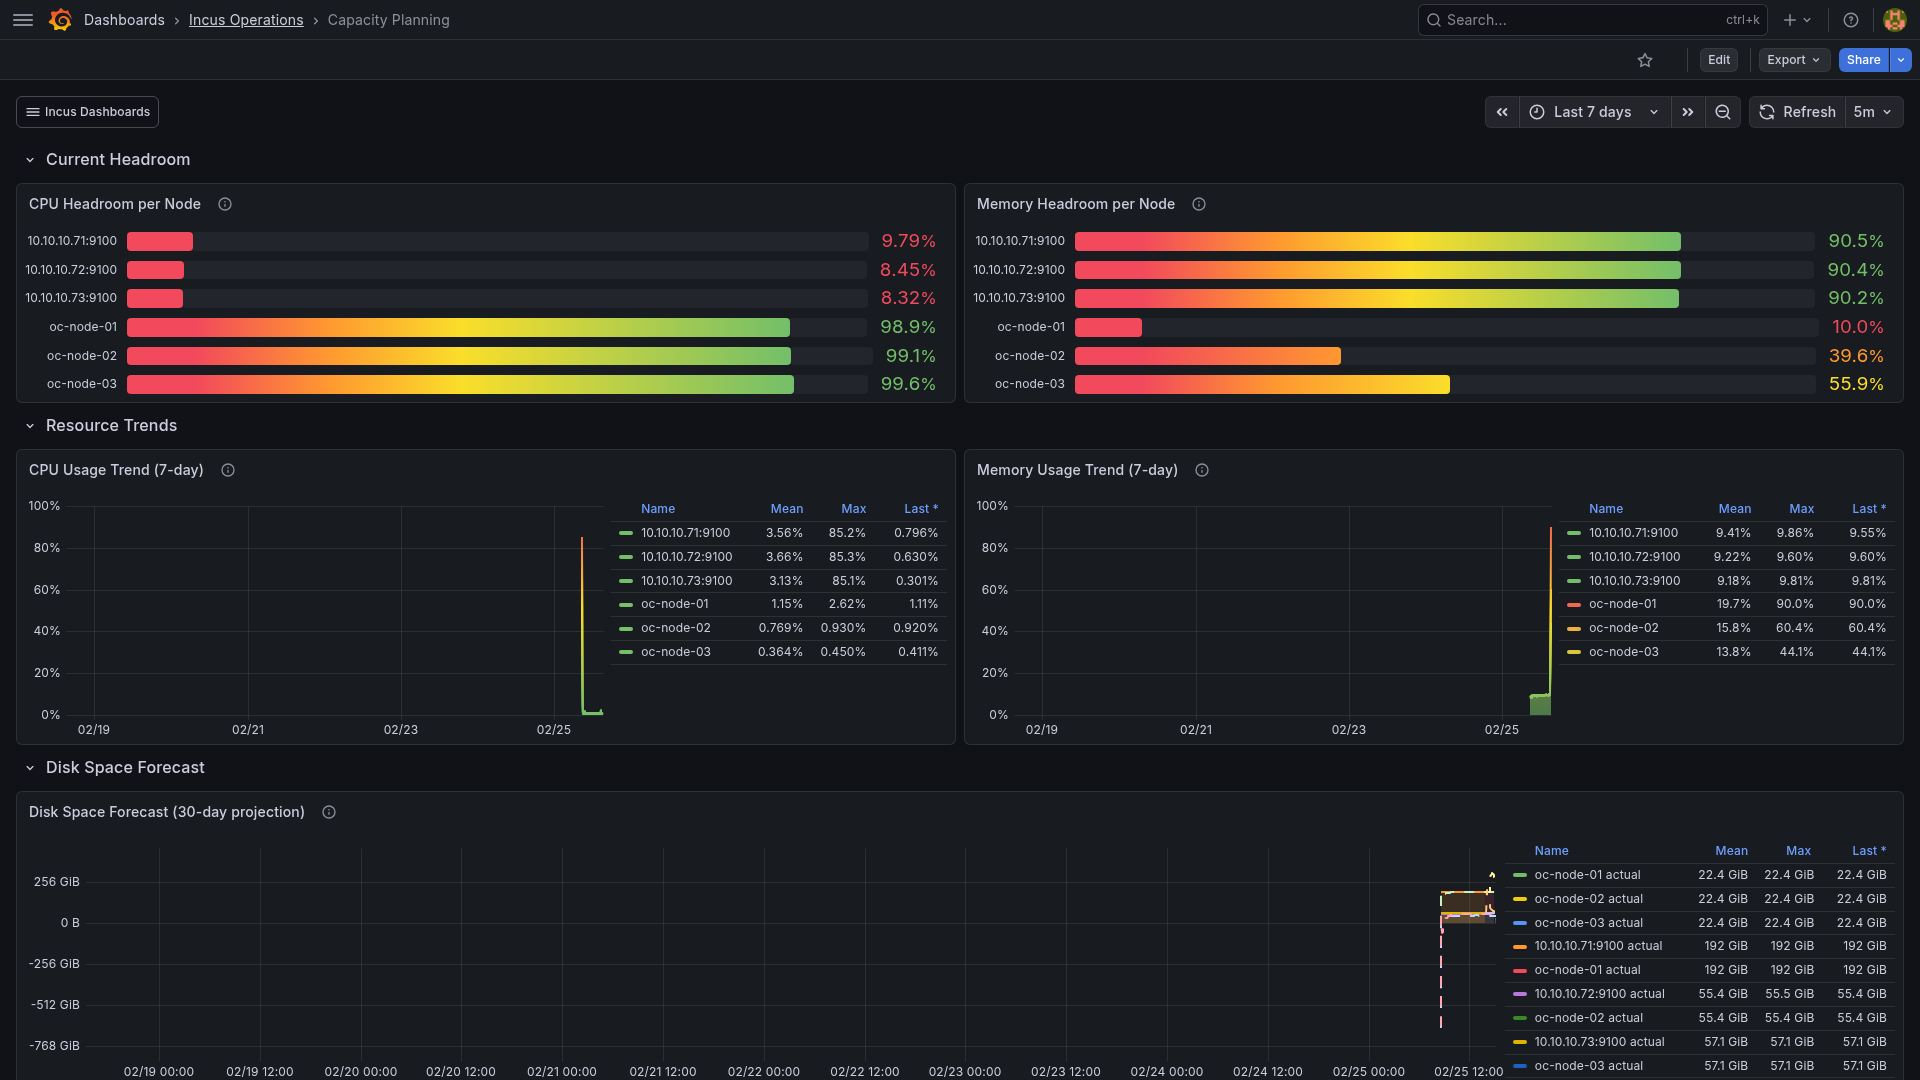
Task: Toggle oc-node-02 series in Memory trend legend
Action: pos(1623,628)
